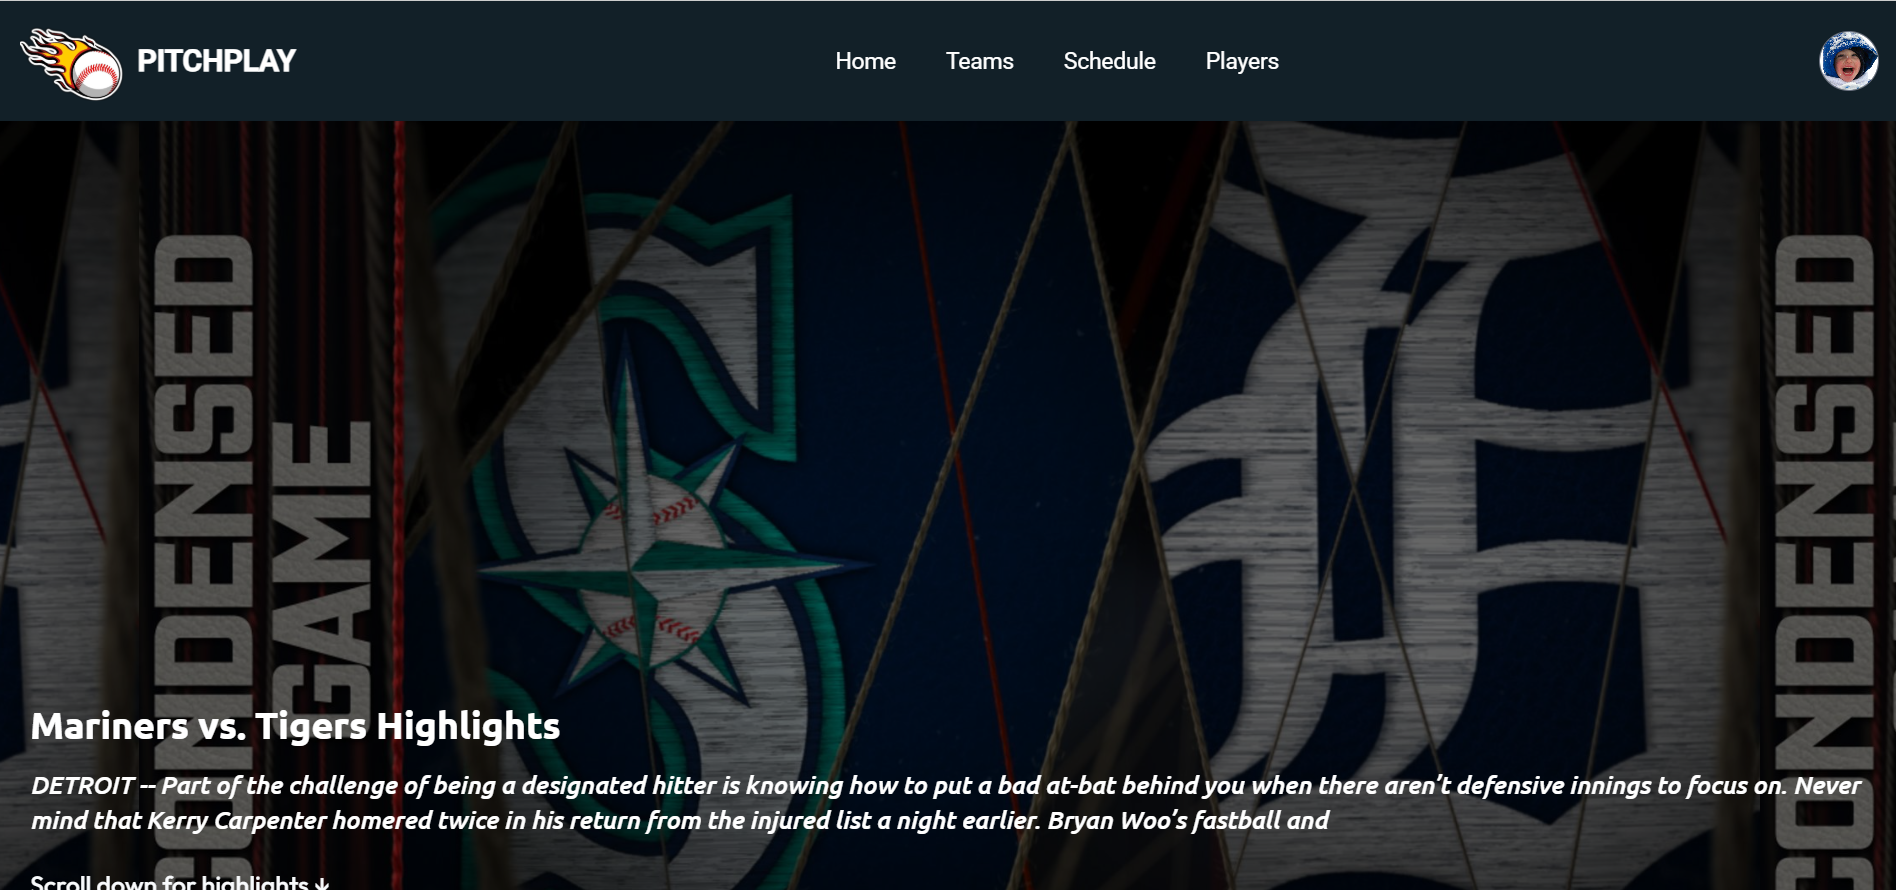Viewport: 1896px width, 890px height.
Task: Click the DETROIT article summary paragraph
Action: point(946,803)
